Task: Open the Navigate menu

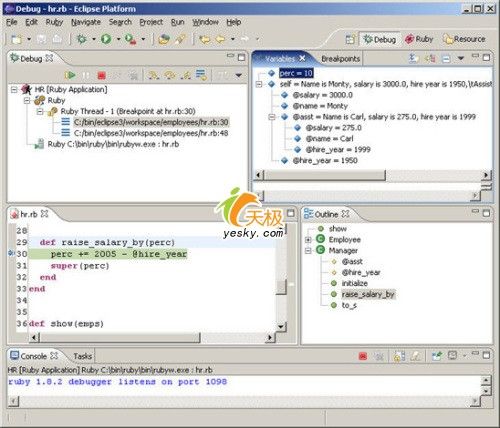Action: coord(86,22)
